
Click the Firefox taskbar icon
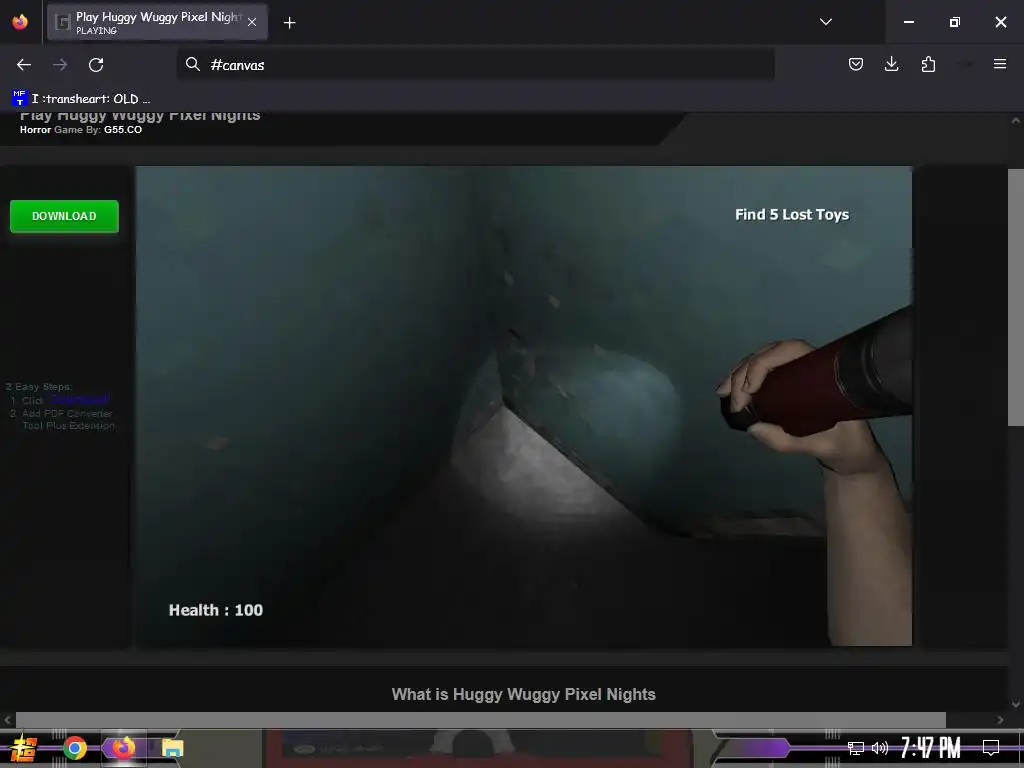[x=123, y=748]
